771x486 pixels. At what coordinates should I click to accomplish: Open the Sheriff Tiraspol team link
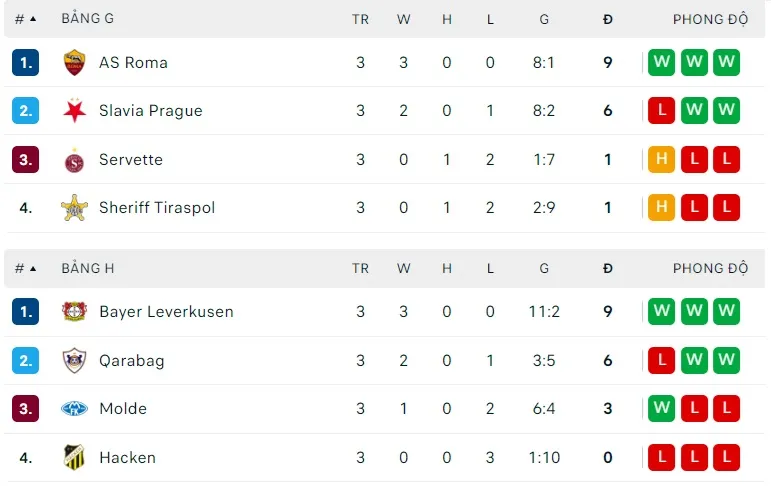coord(157,208)
